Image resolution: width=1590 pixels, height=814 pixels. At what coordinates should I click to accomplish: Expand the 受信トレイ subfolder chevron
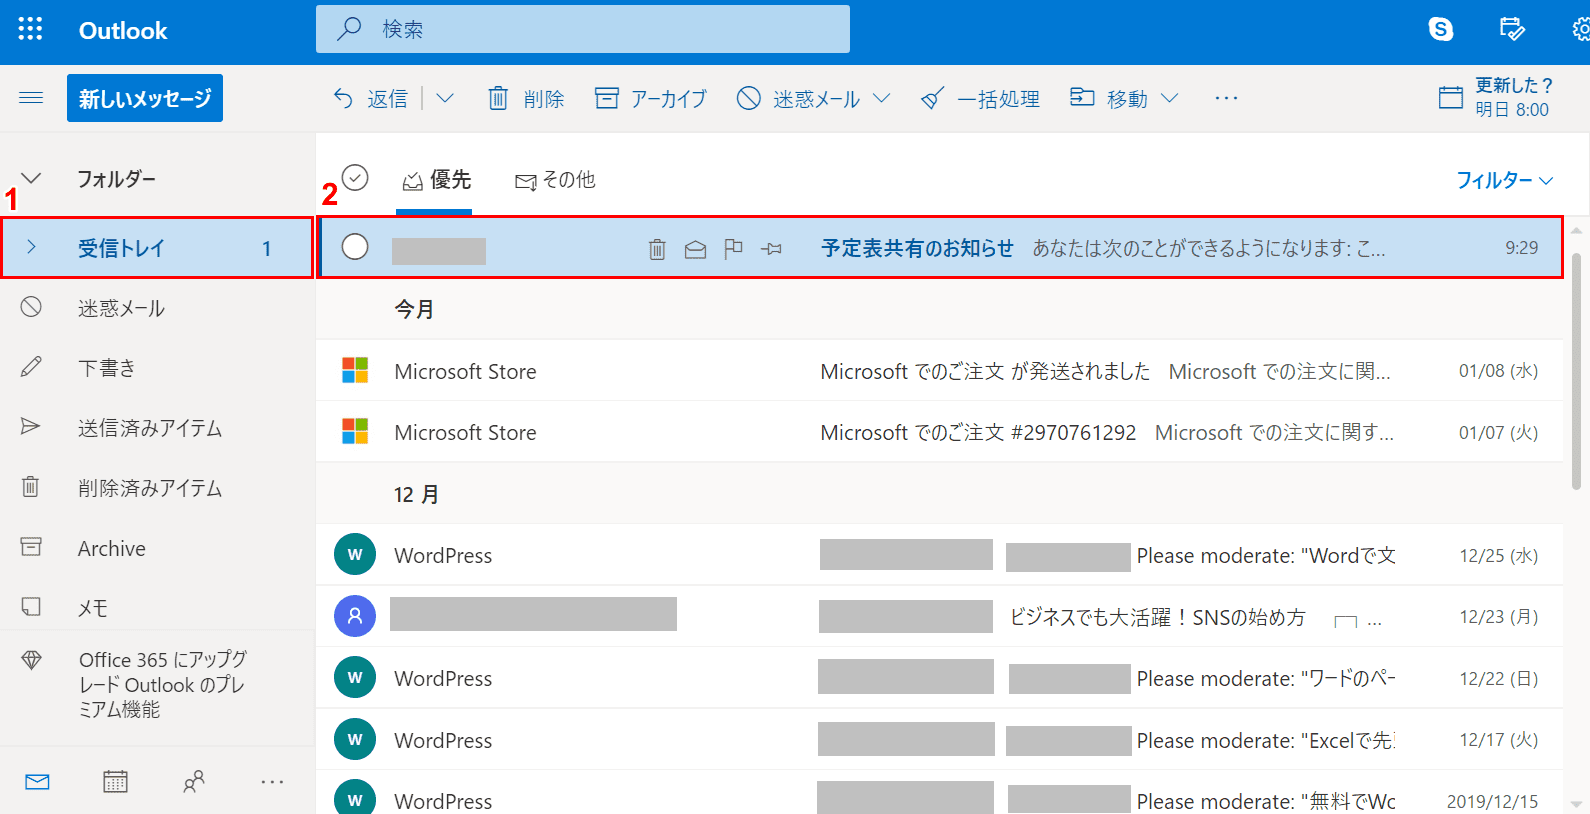(x=31, y=247)
